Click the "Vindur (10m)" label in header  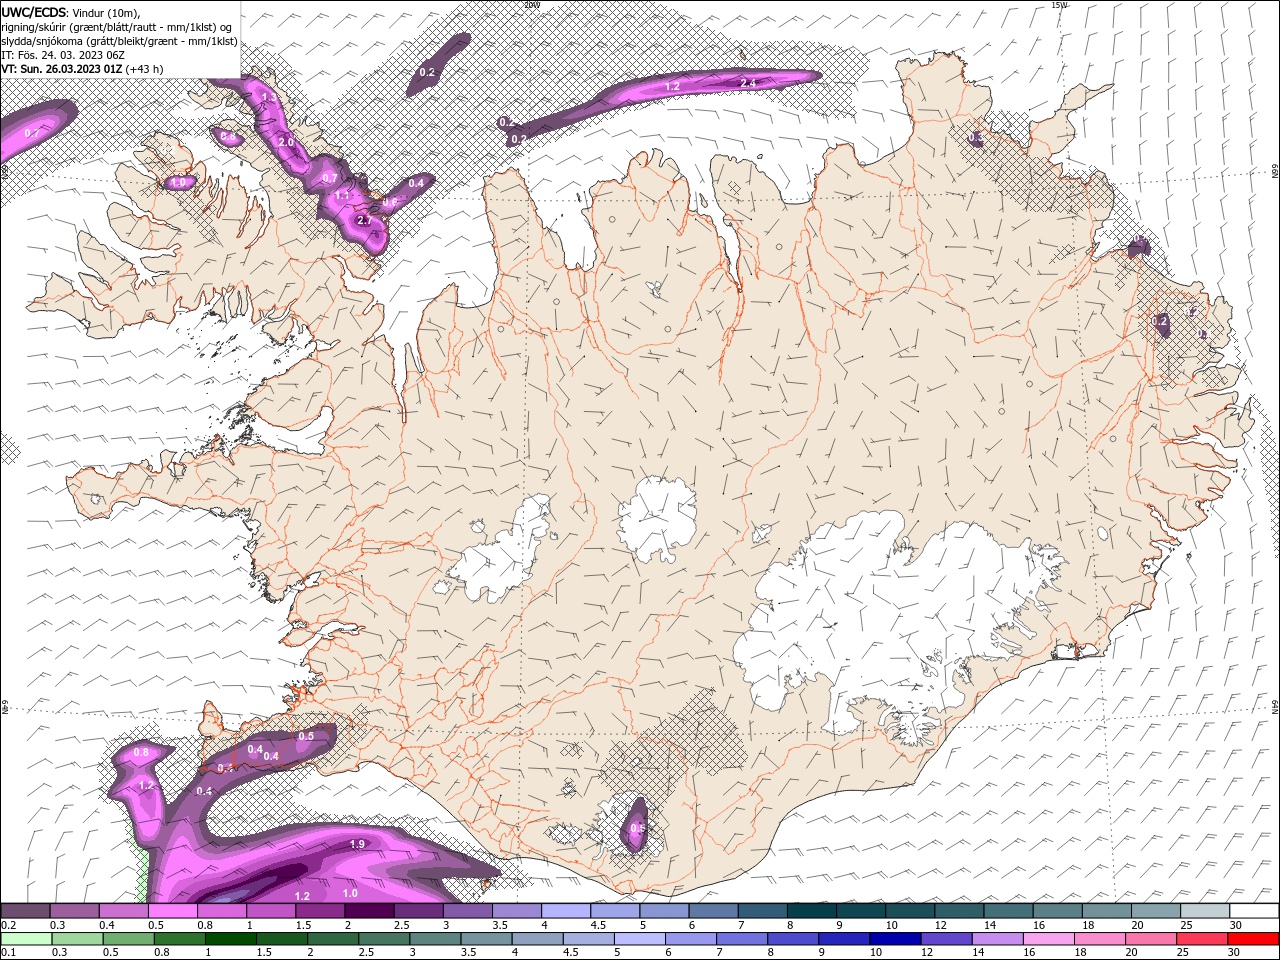click(x=107, y=12)
